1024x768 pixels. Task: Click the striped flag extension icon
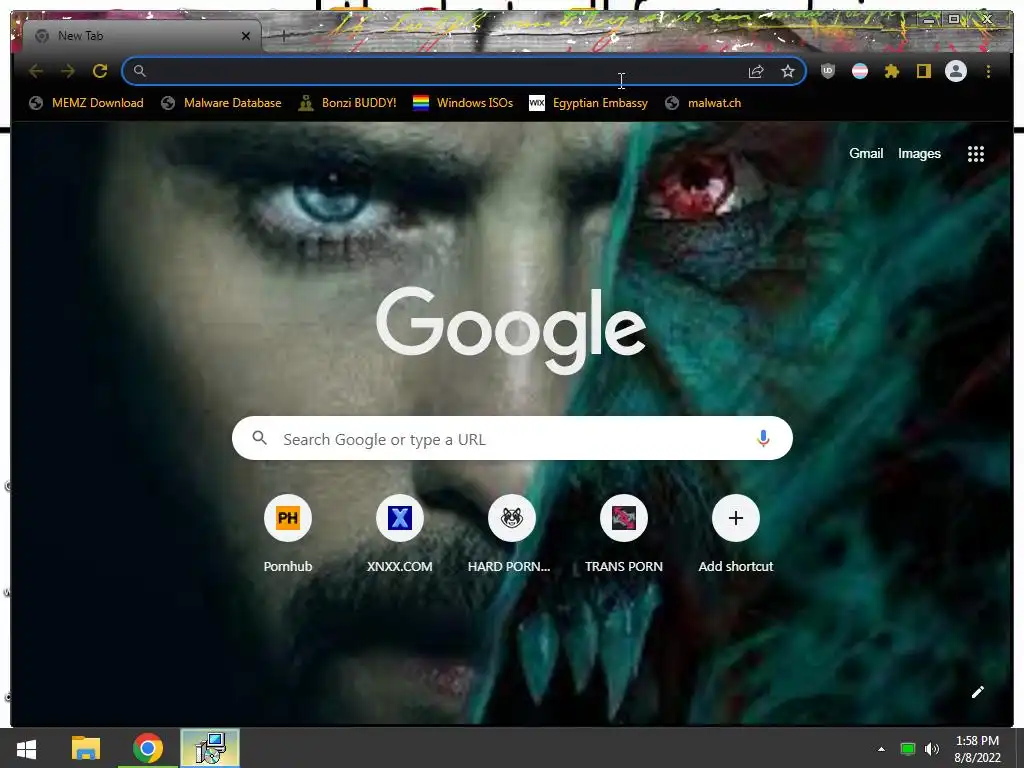pyautogui.click(x=860, y=71)
